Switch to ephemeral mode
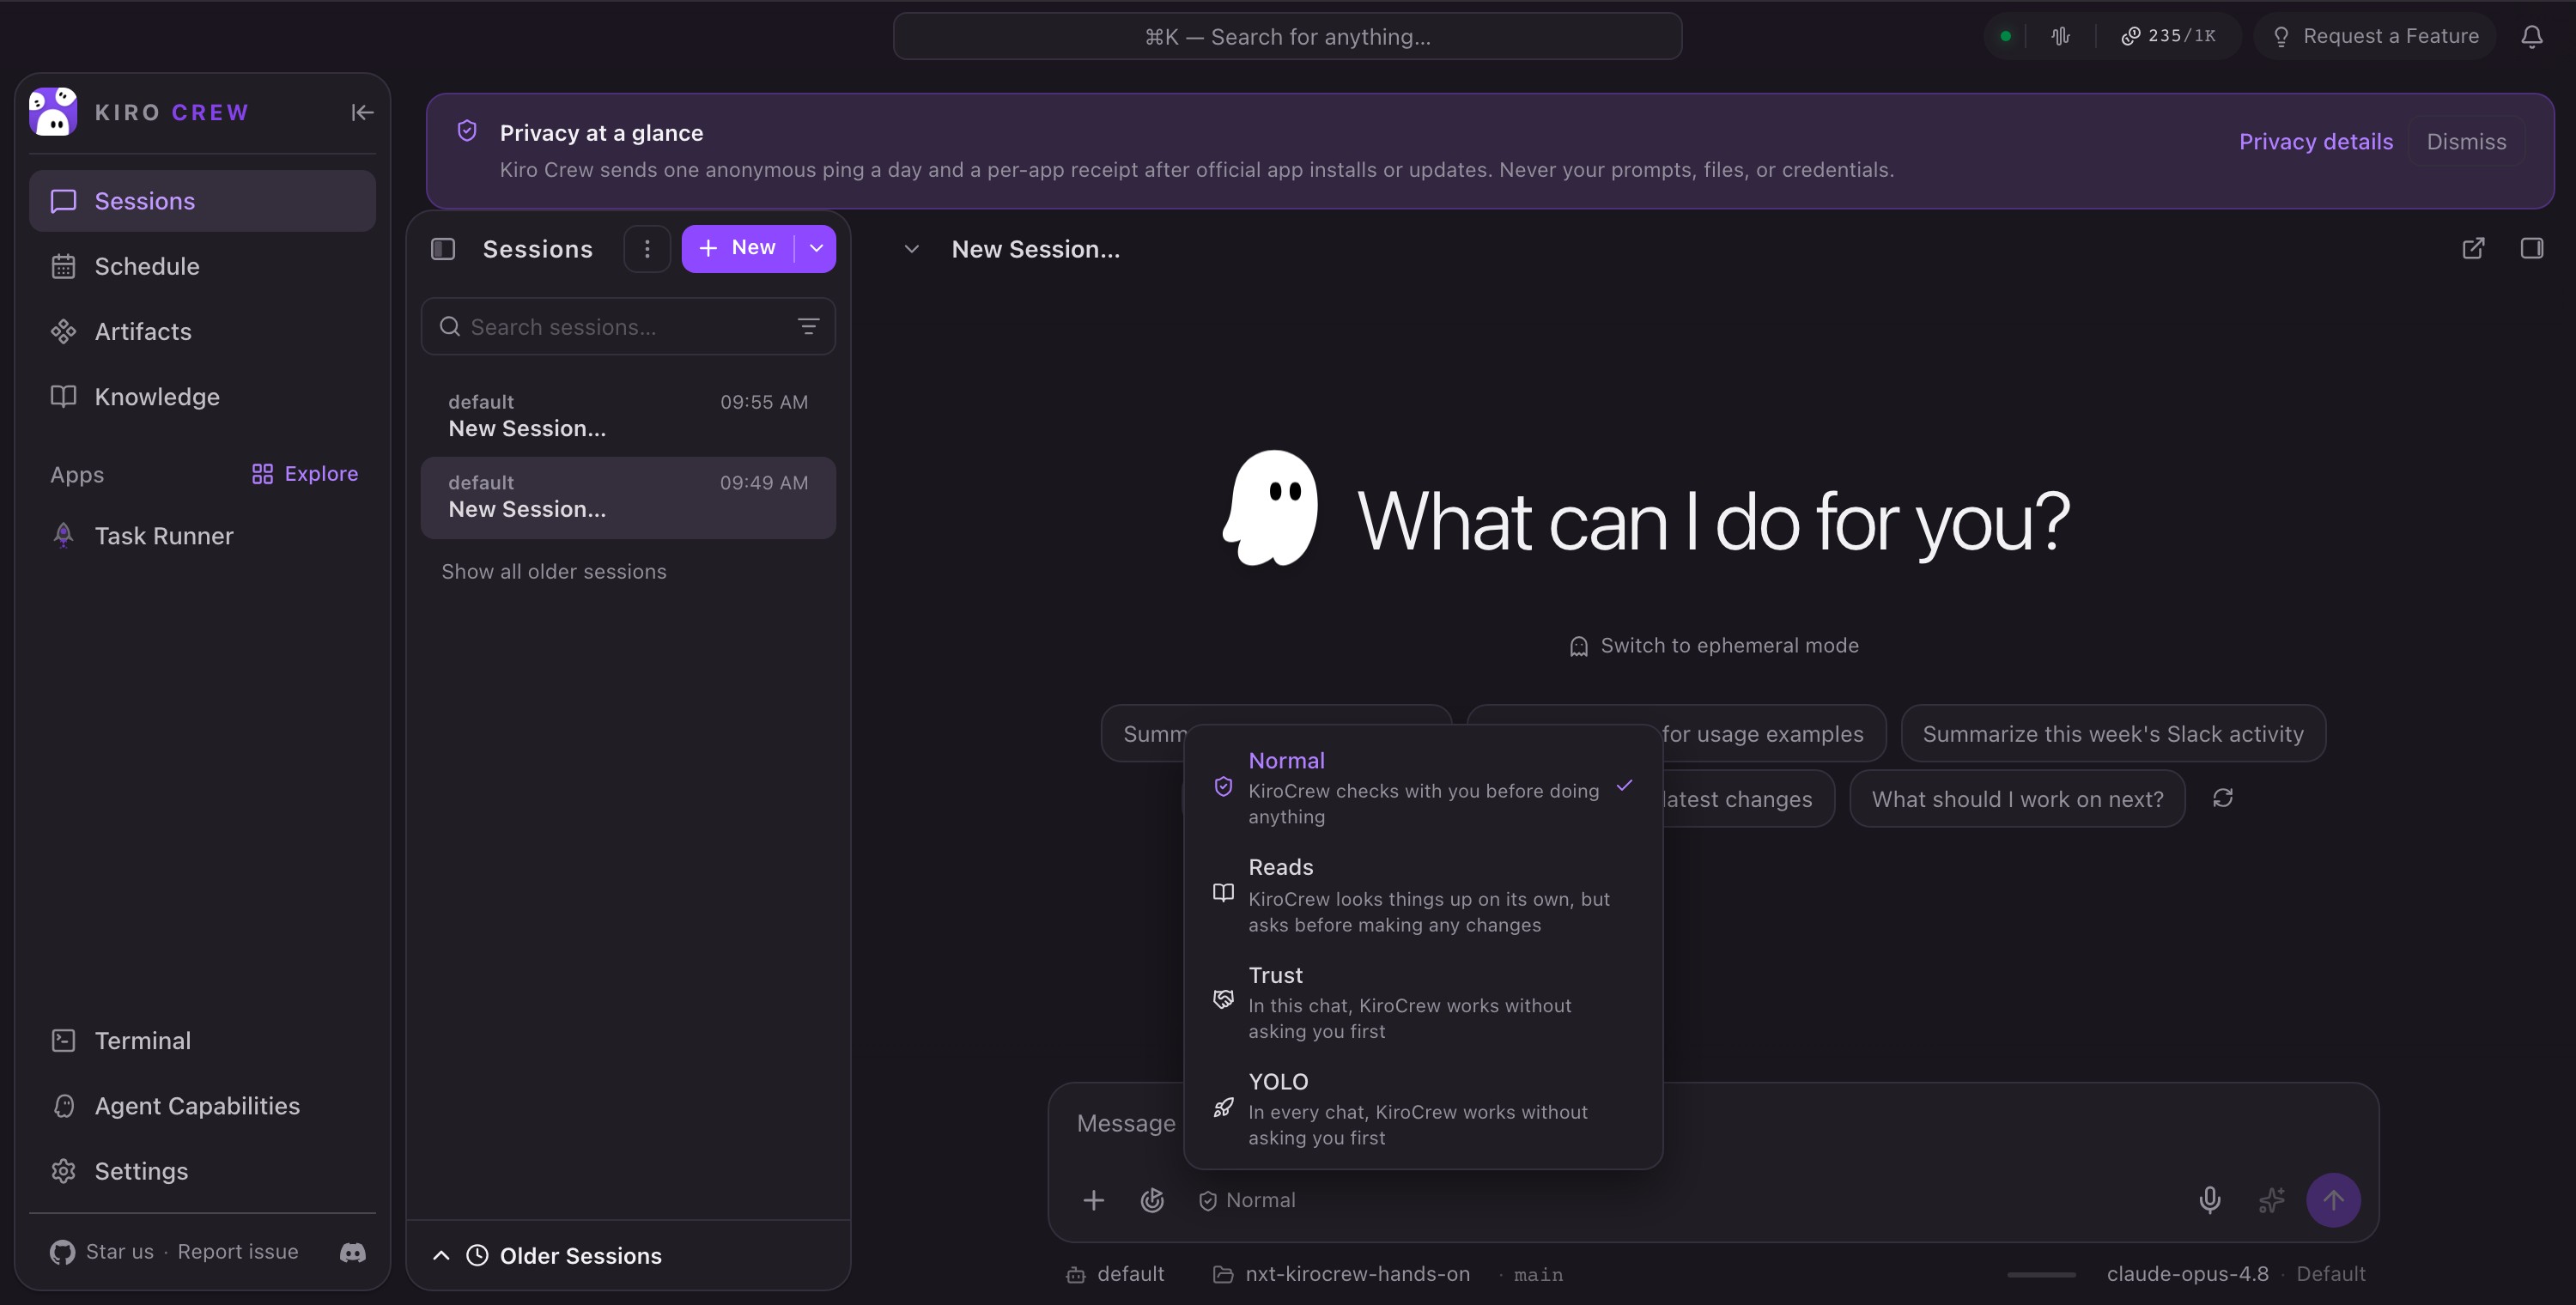The height and width of the screenshot is (1305, 2576). 1714,646
